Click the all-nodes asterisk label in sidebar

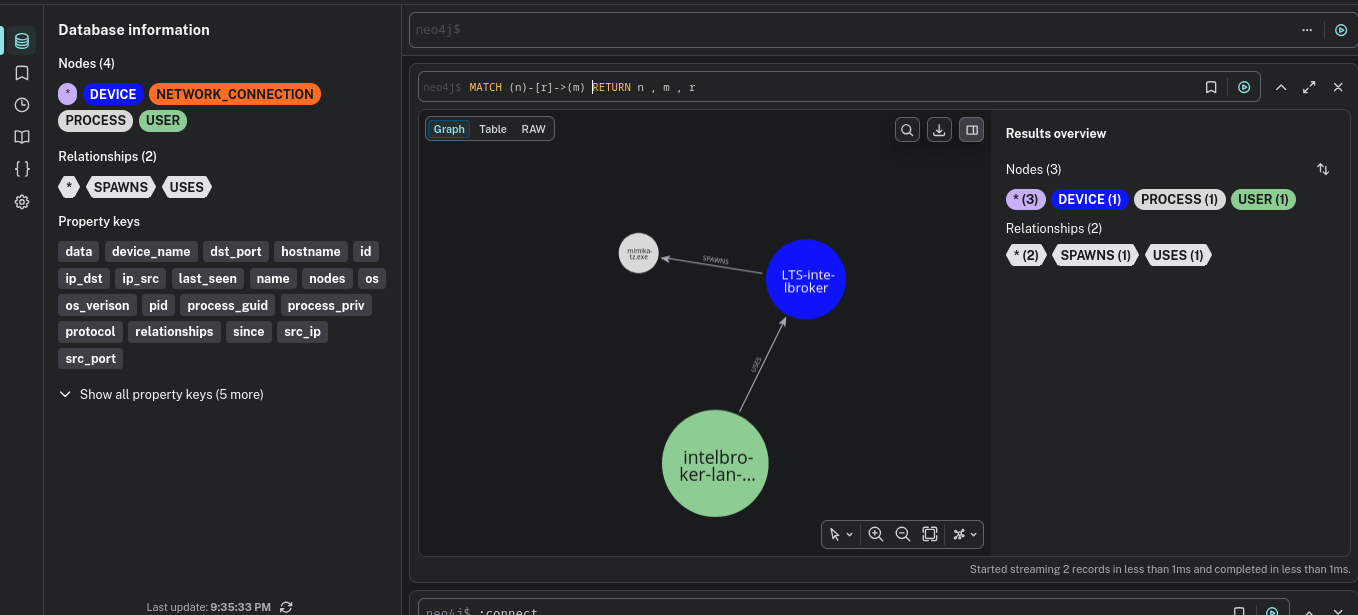tap(68, 94)
